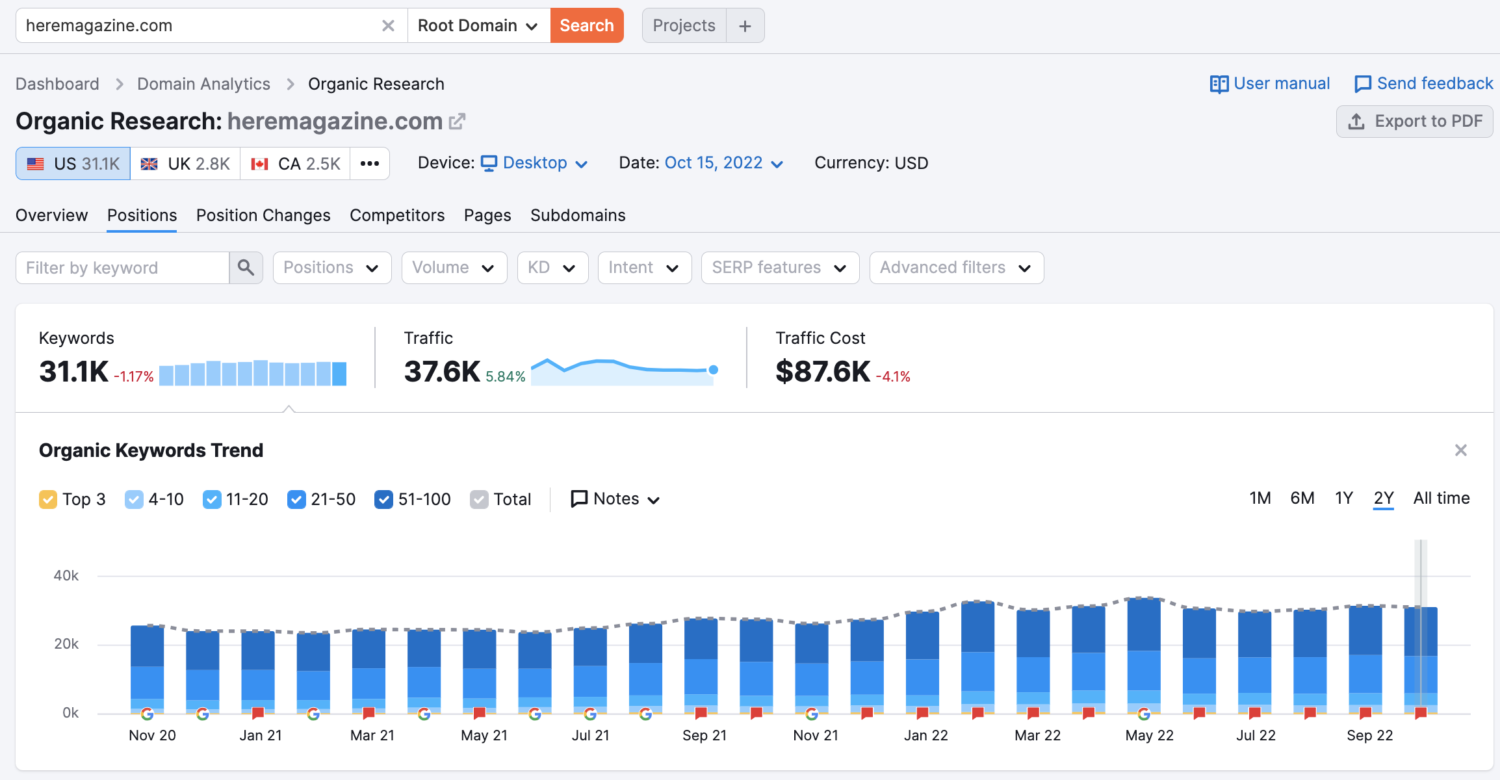Open Google update marker under Nov 20

tap(147, 713)
